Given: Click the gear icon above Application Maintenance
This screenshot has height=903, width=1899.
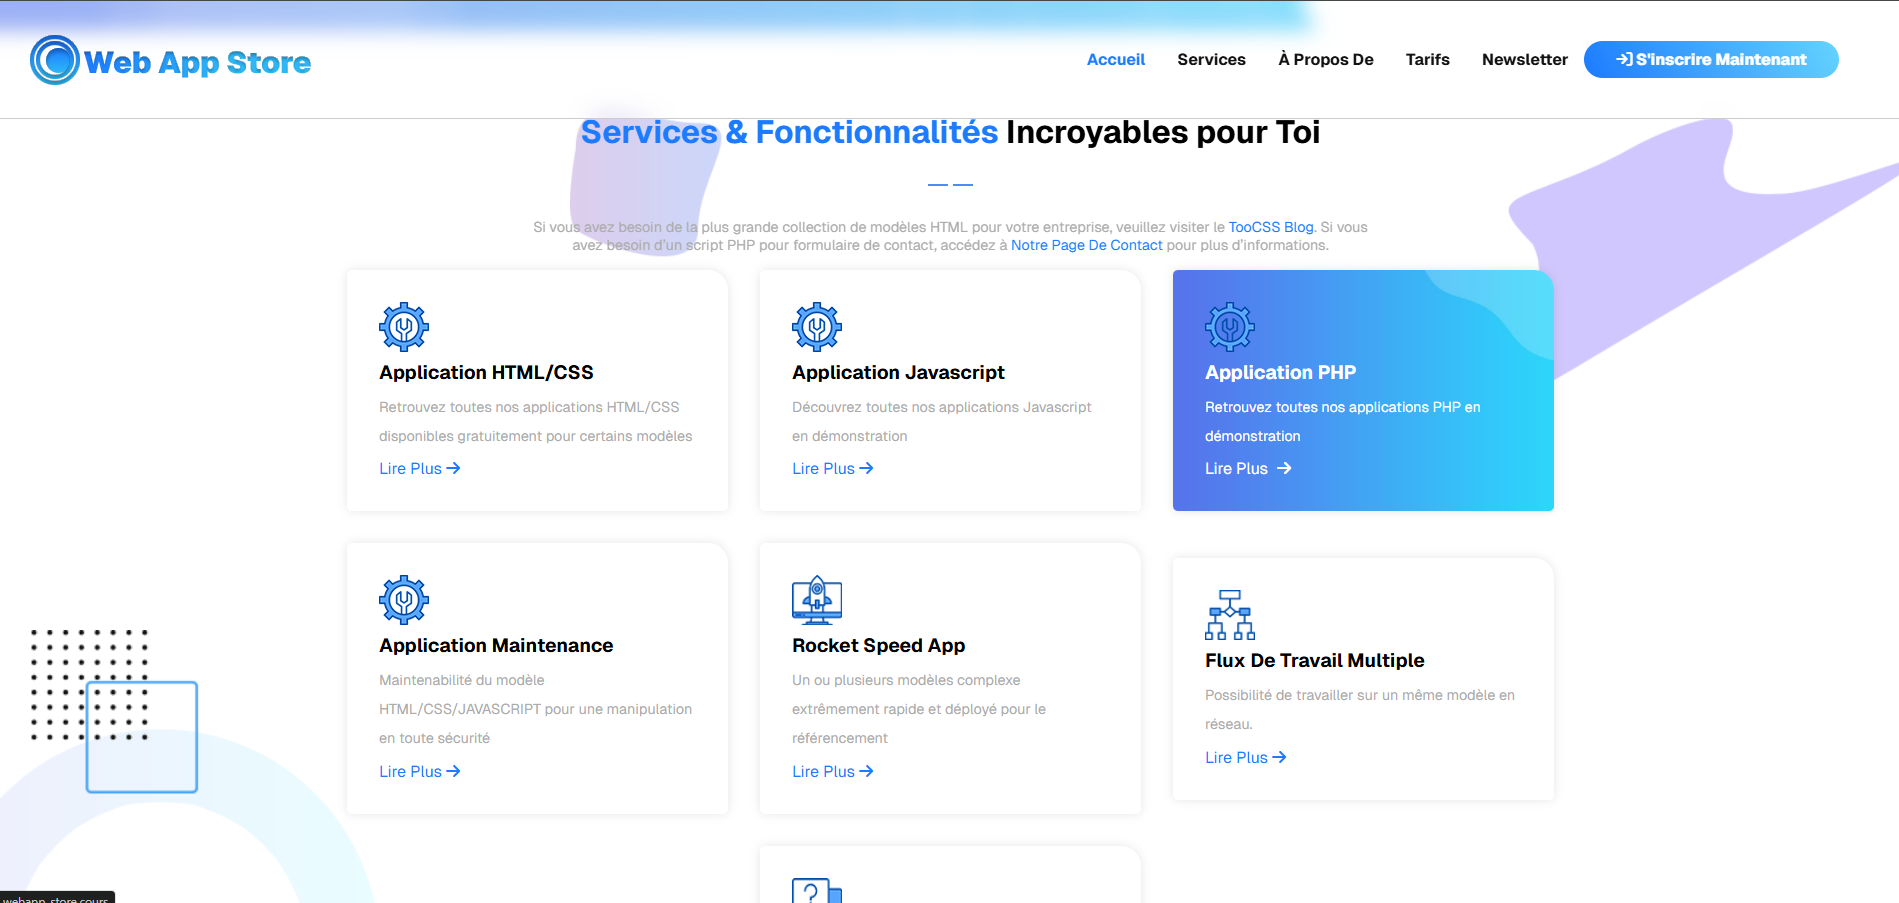Looking at the screenshot, I should point(404,600).
